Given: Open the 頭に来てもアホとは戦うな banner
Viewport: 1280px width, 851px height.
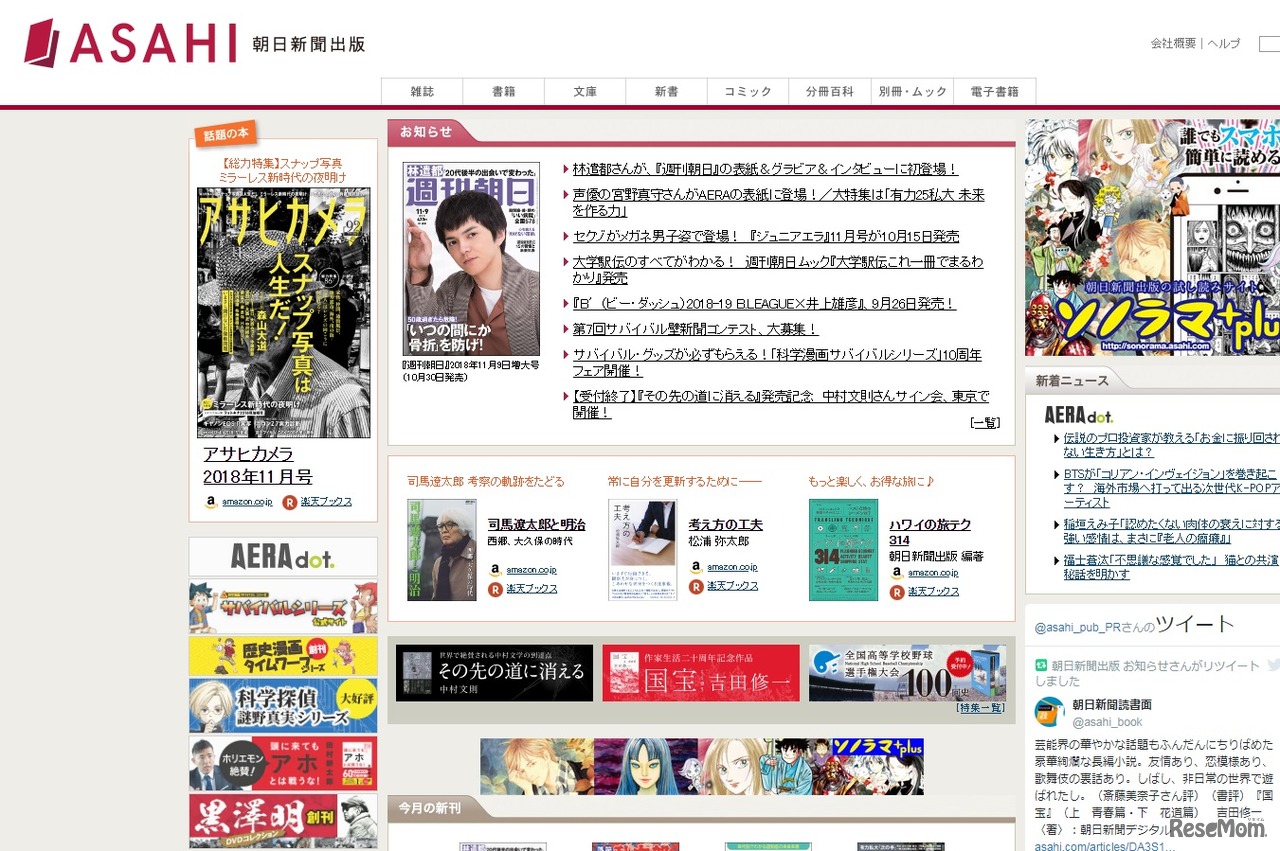Looking at the screenshot, I should click(283, 764).
